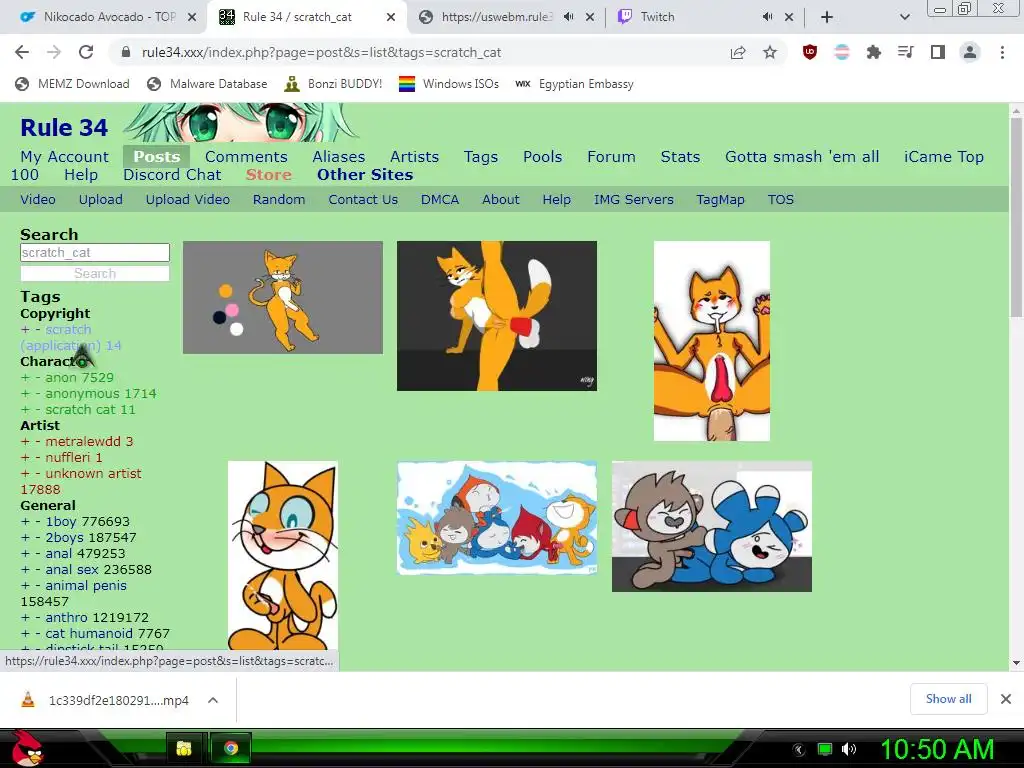Click the Store link
The image size is (1024, 768).
[268, 175]
